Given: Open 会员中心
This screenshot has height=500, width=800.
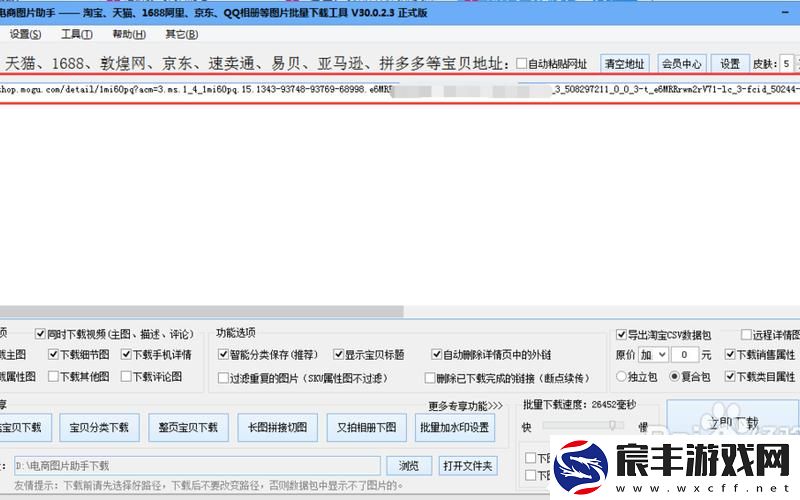Looking at the screenshot, I should click(x=682, y=64).
